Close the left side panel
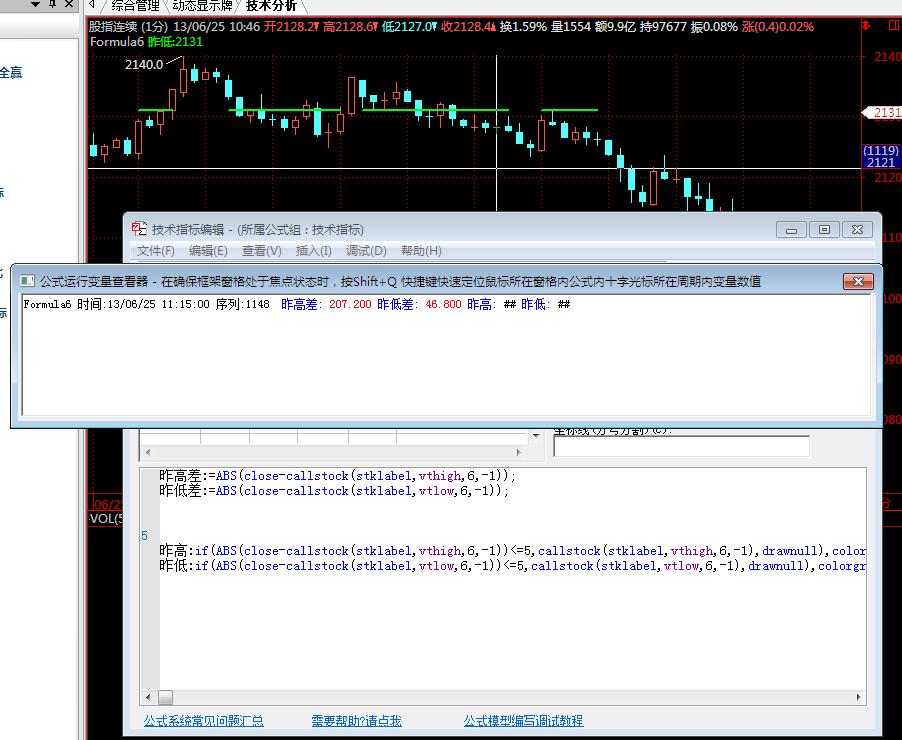 pyautogui.click(x=69, y=5)
